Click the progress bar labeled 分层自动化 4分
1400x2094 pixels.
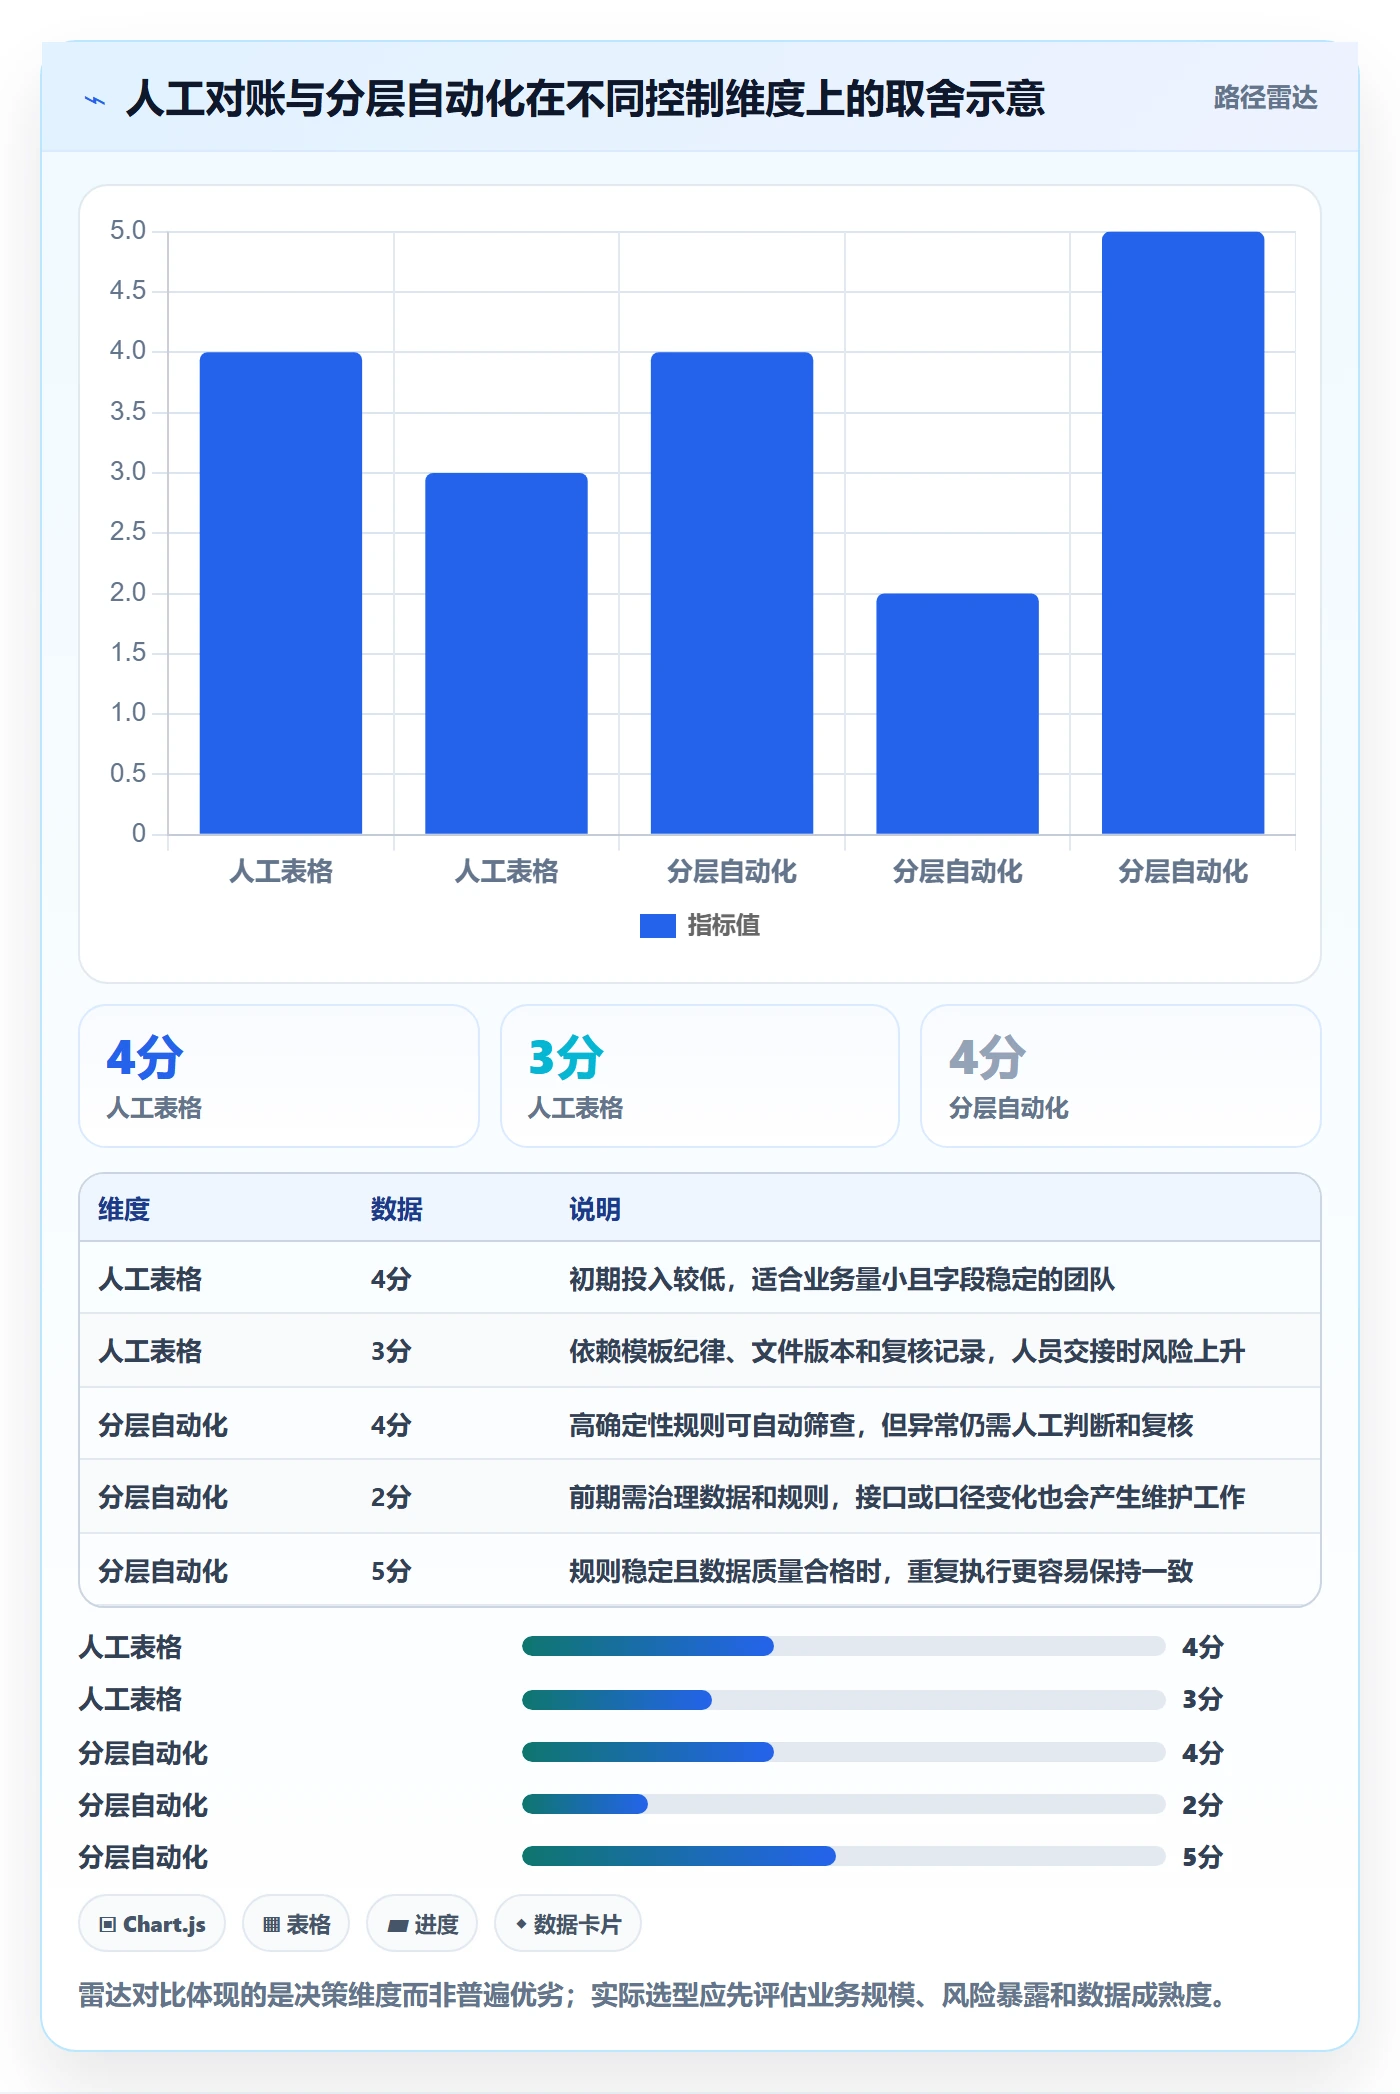tap(844, 1752)
